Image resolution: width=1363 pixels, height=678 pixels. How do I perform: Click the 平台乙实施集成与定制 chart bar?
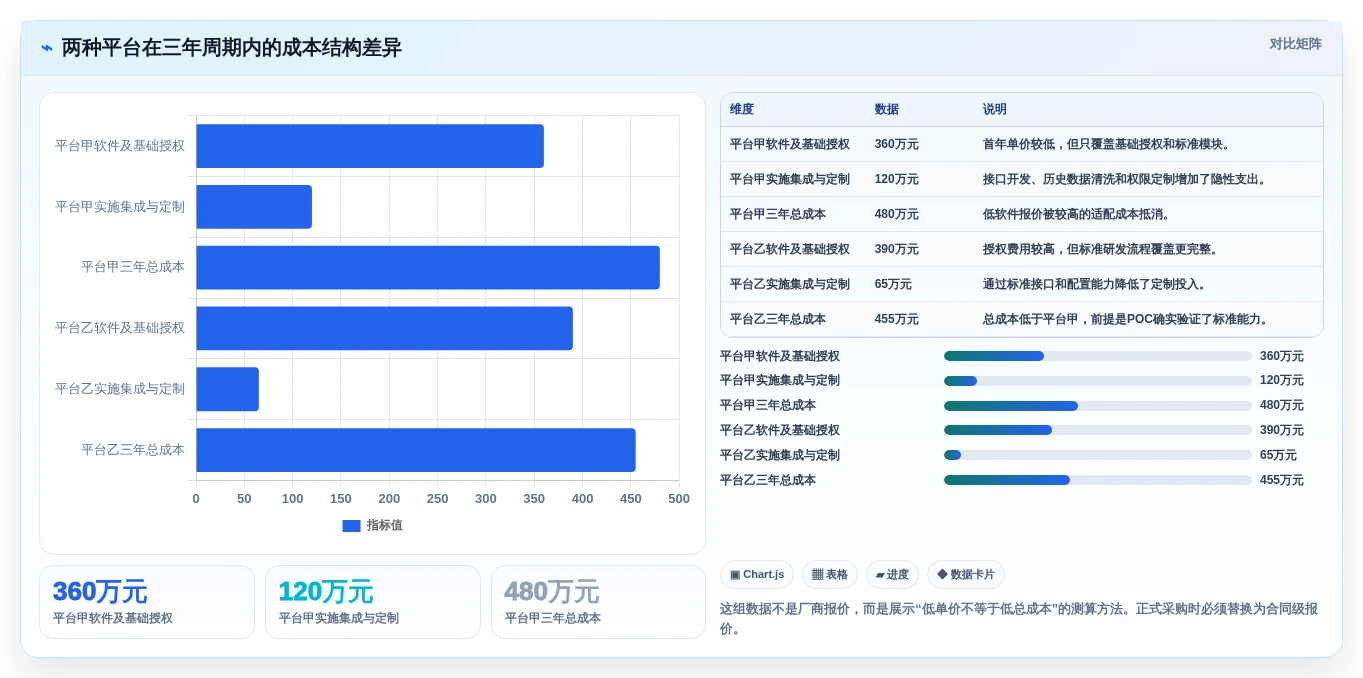pyautogui.click(x=227, y=389)
